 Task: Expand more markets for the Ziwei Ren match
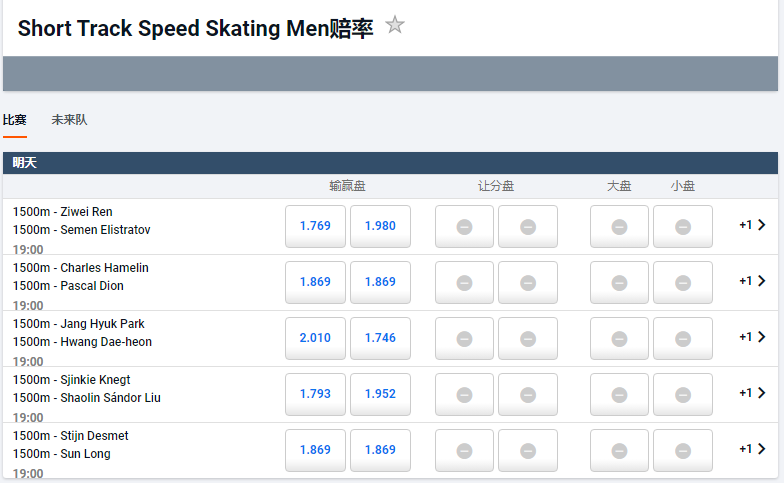(753, 225)
